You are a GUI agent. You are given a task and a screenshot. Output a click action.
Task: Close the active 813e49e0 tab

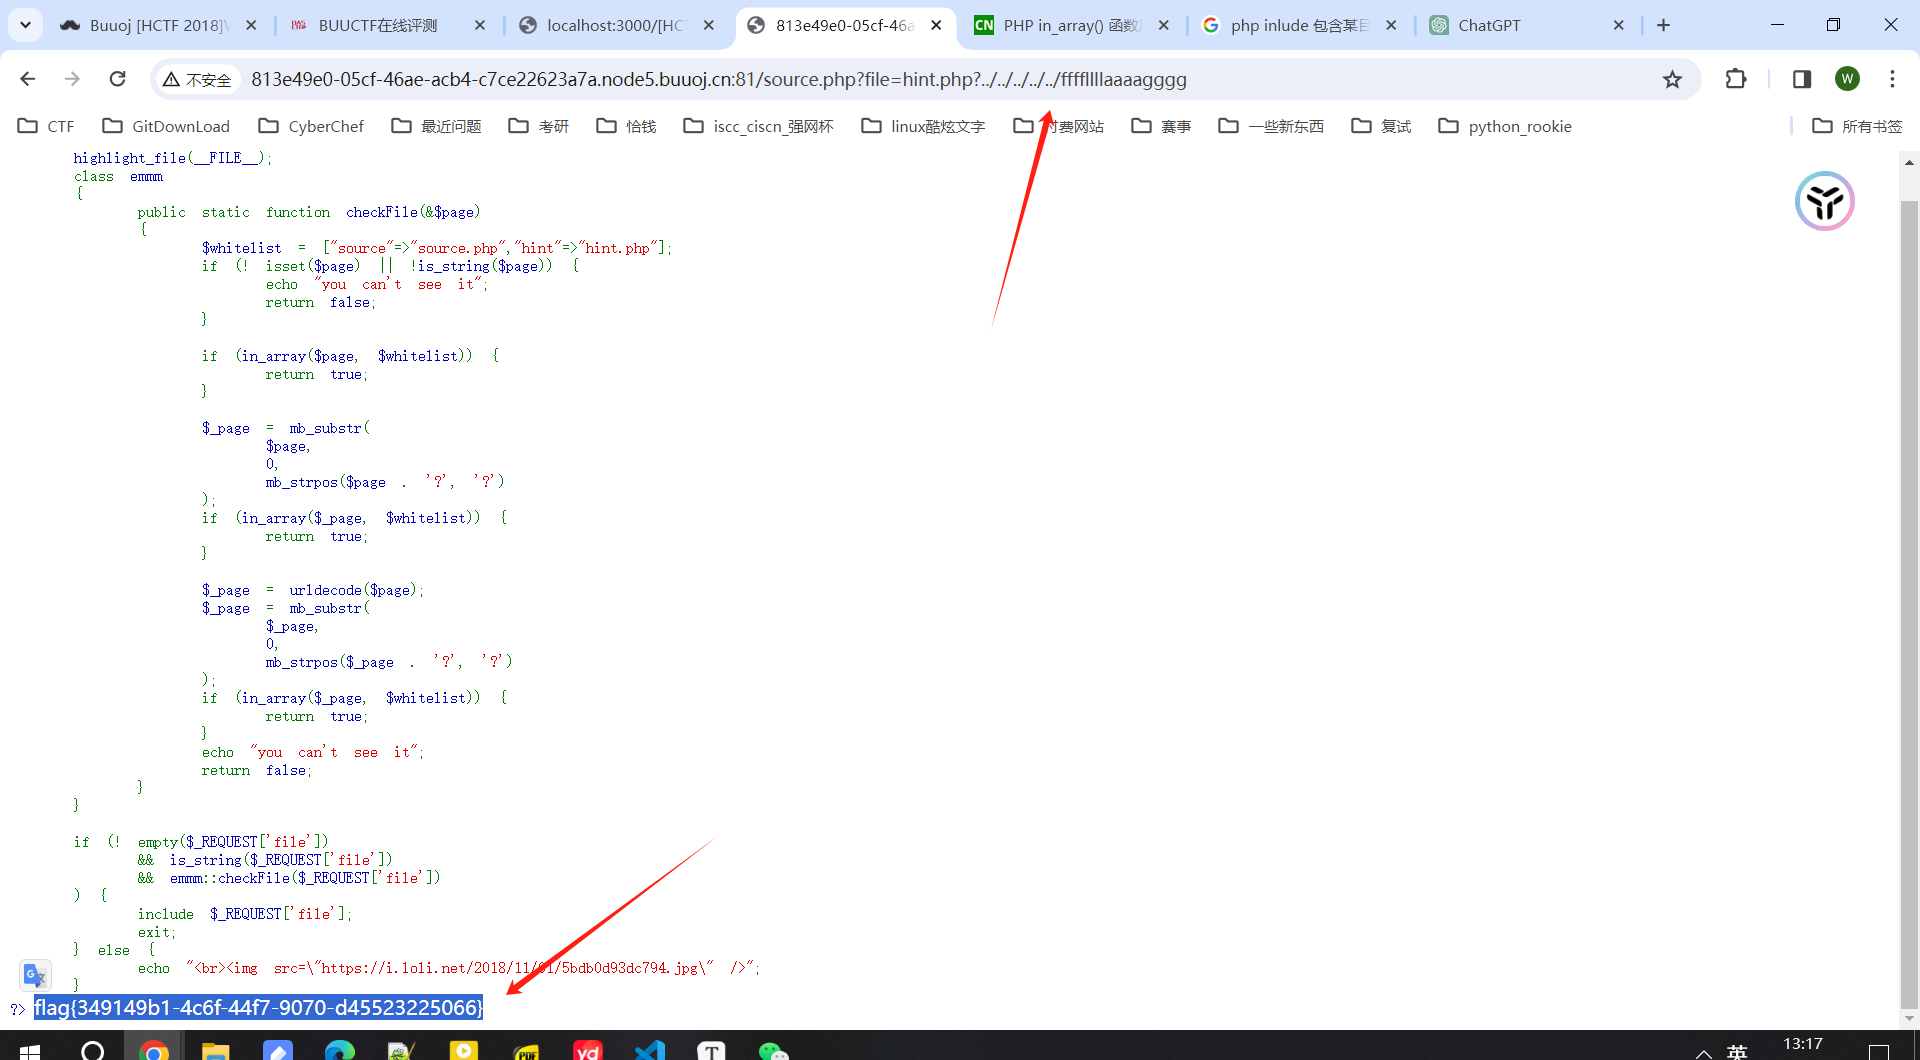point(936,25)
